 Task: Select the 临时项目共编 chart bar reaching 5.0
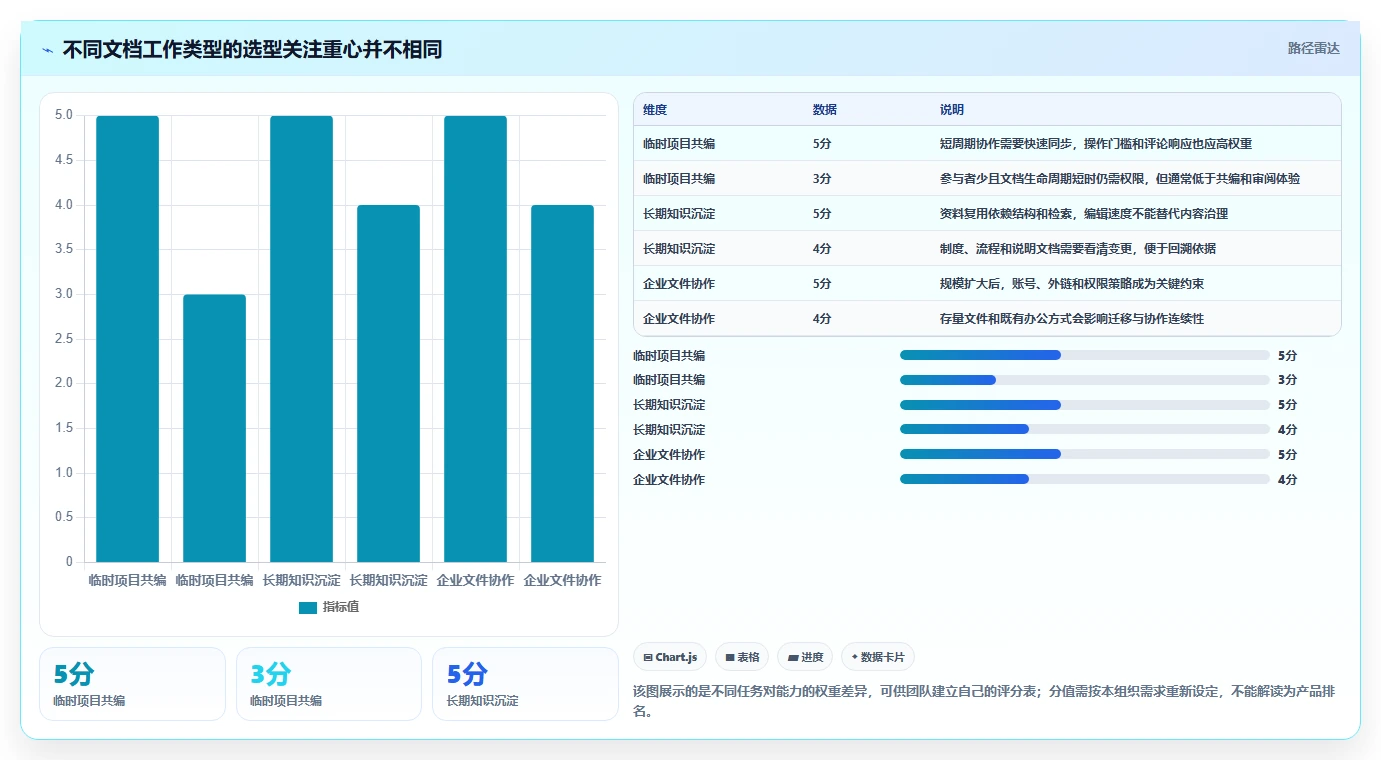(128, 339)
